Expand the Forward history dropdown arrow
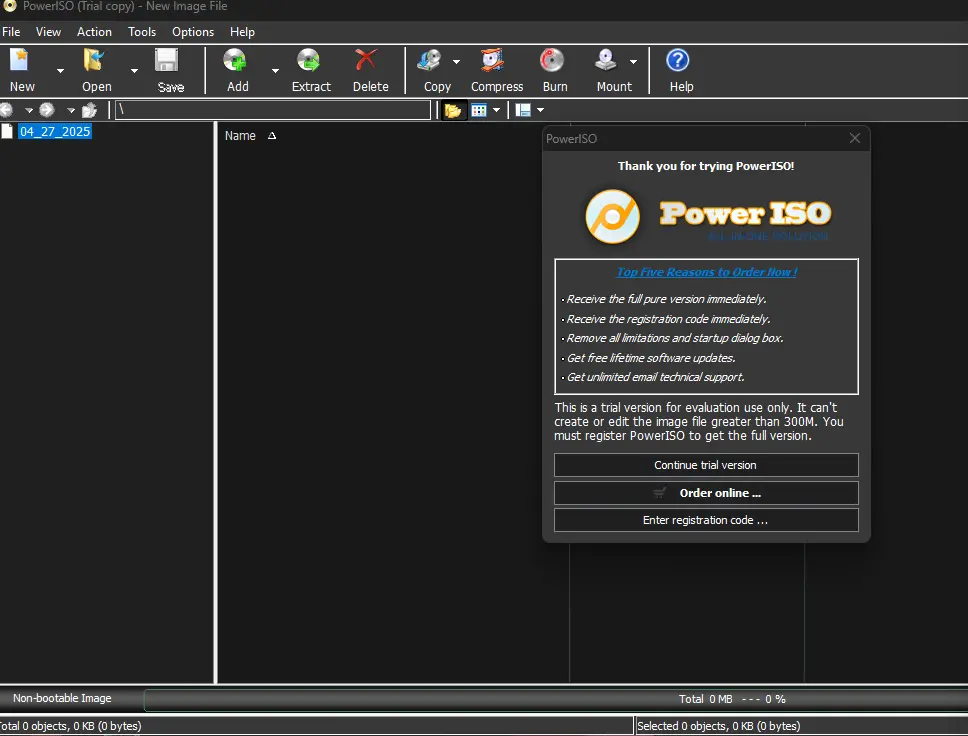Viewport: 968px width, 736px height. [x=71, y=111]
